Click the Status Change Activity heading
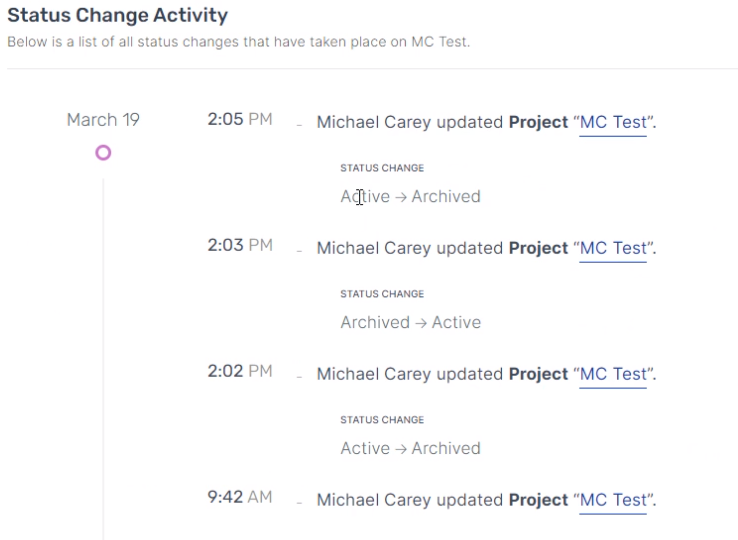The height and width of the screenshot is (540, 738). [x=118, y=16]
